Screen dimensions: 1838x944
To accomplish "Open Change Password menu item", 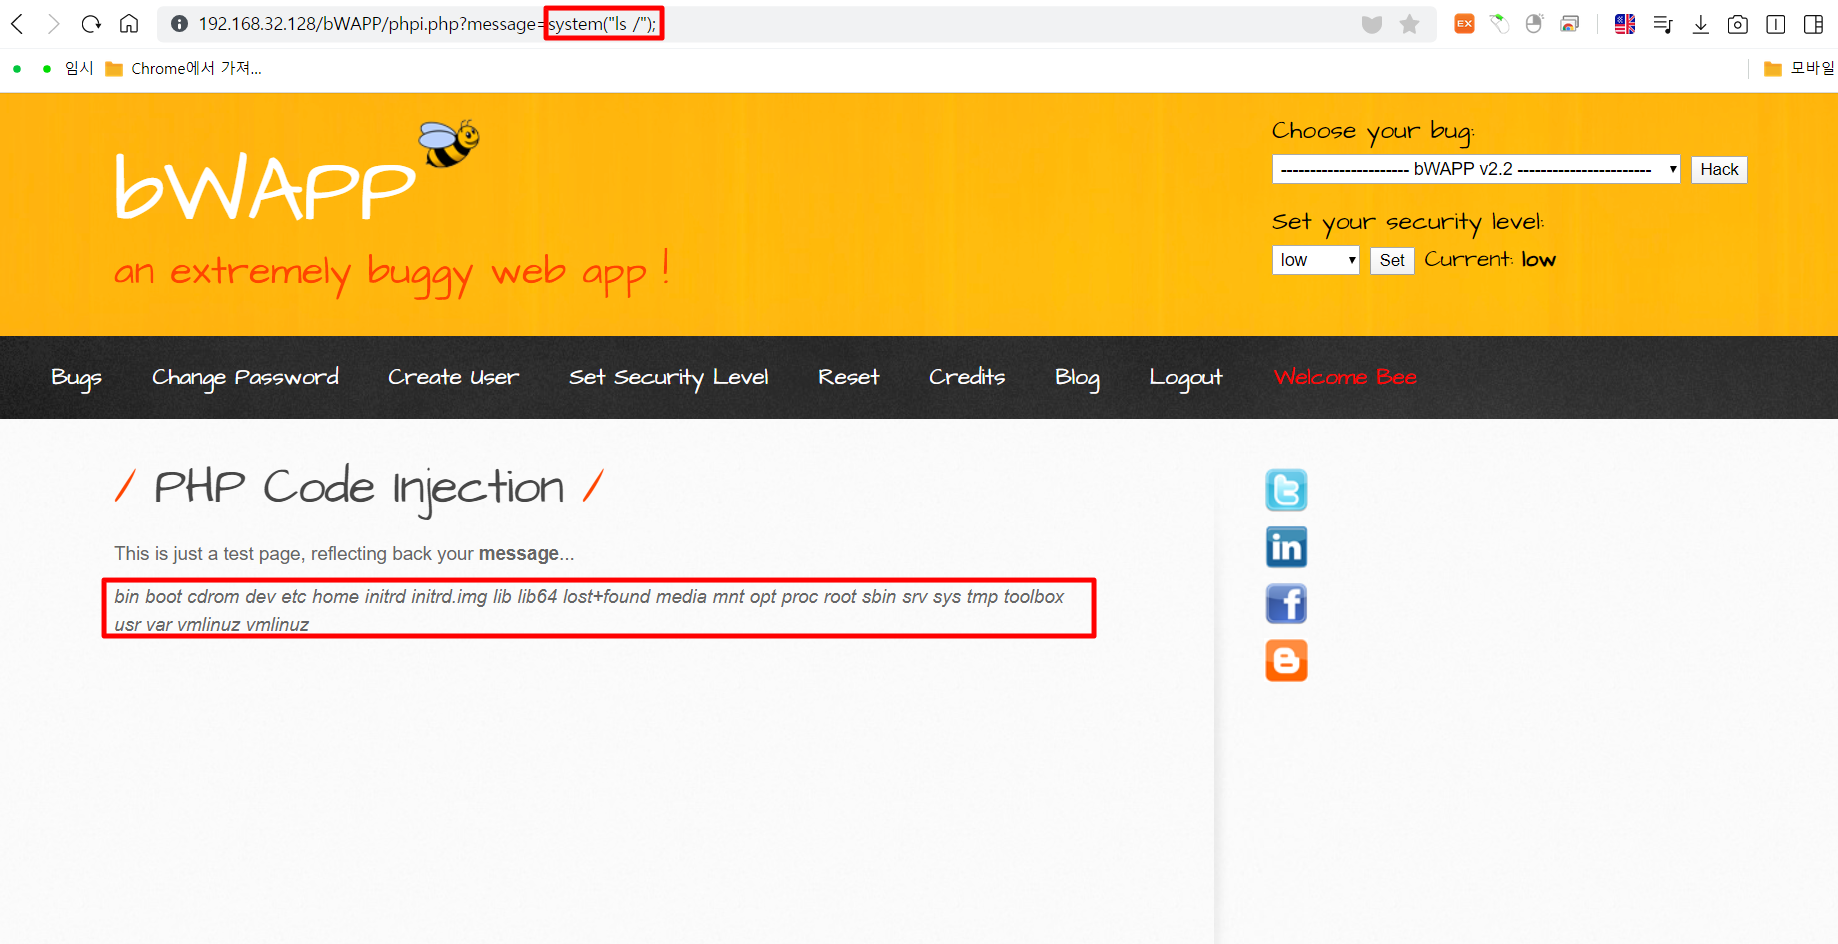I will [x=245, y=377].
